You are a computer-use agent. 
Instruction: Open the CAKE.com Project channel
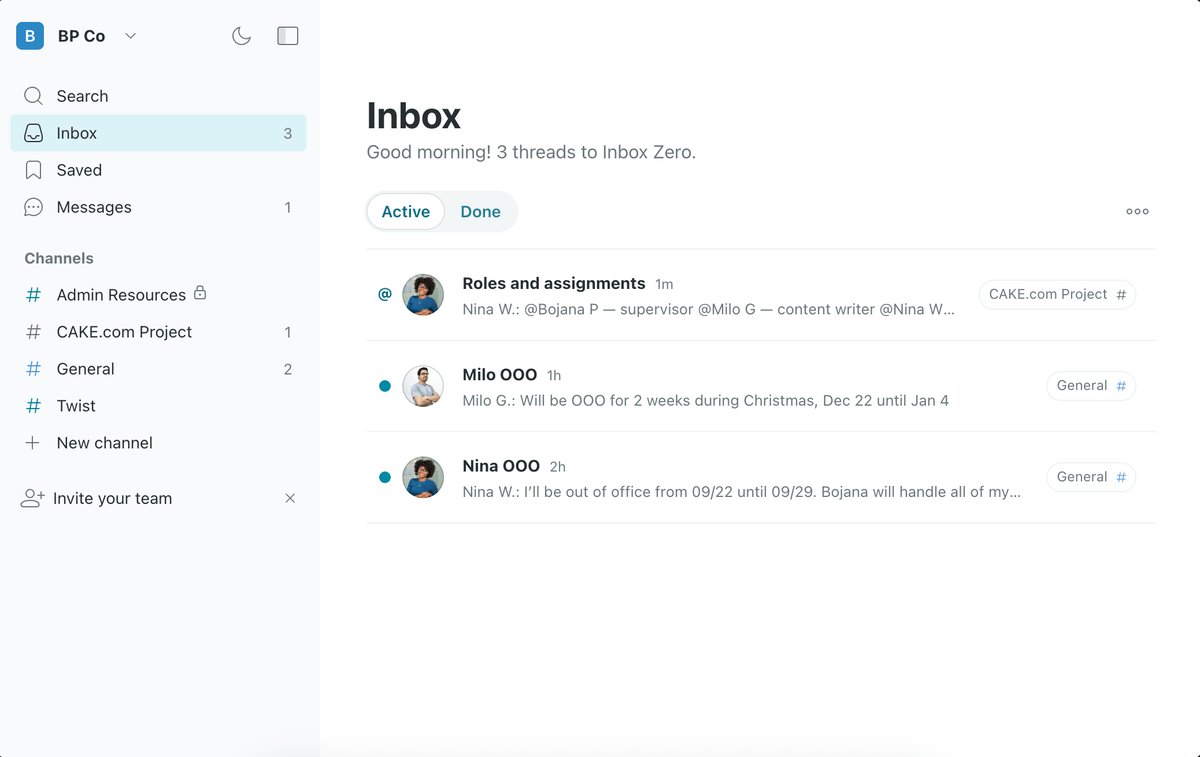tap(124, 332)
